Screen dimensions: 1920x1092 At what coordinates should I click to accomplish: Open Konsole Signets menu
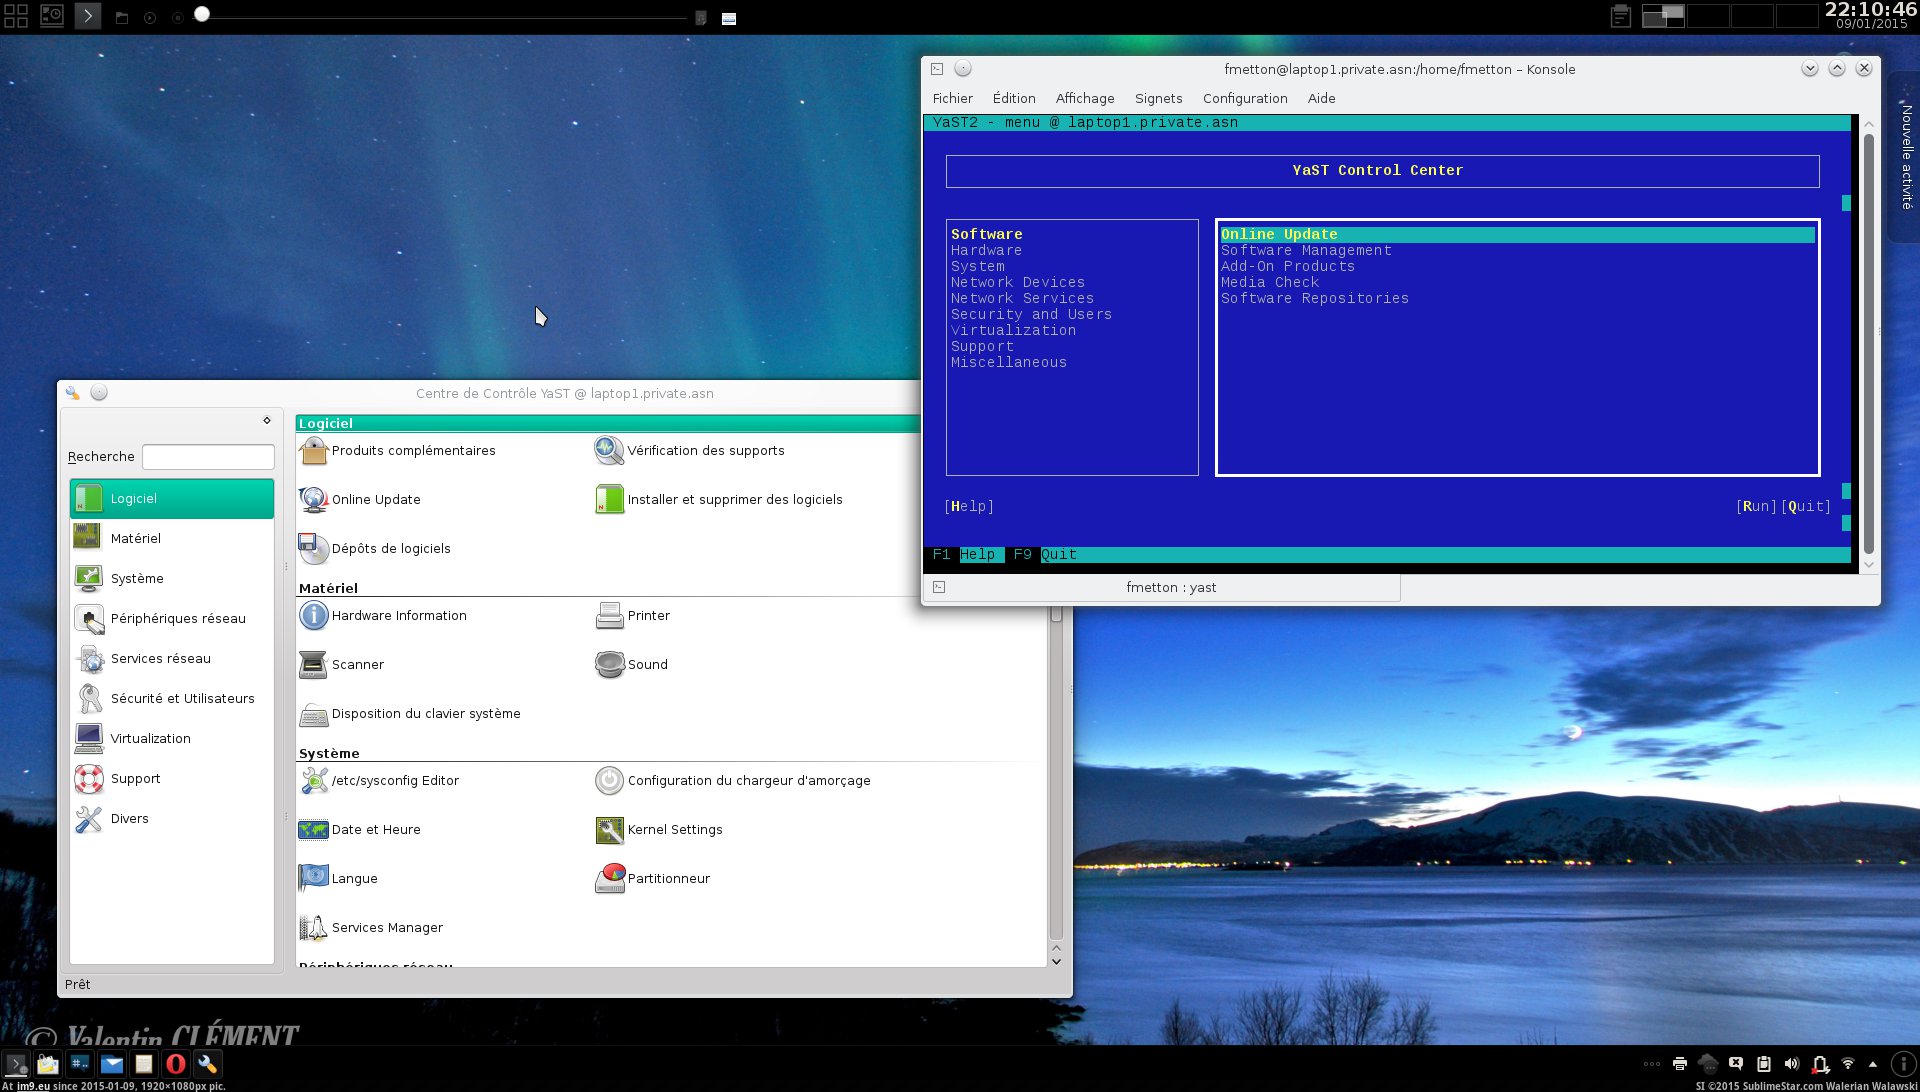1158,98
